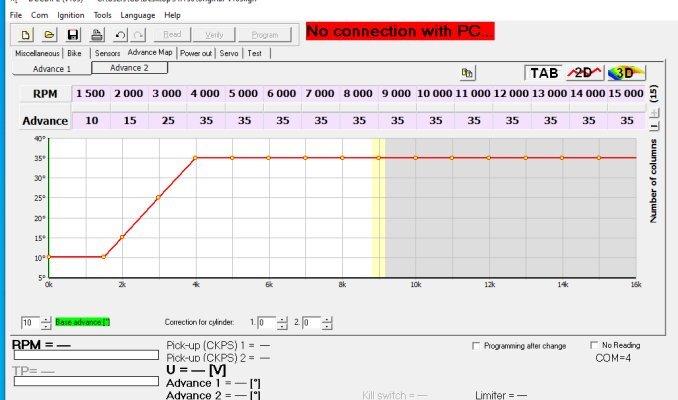This screenshot has width=678, height=400.
Task: Redo with the grayed arrow icon
Action: (x=138, y=35)
